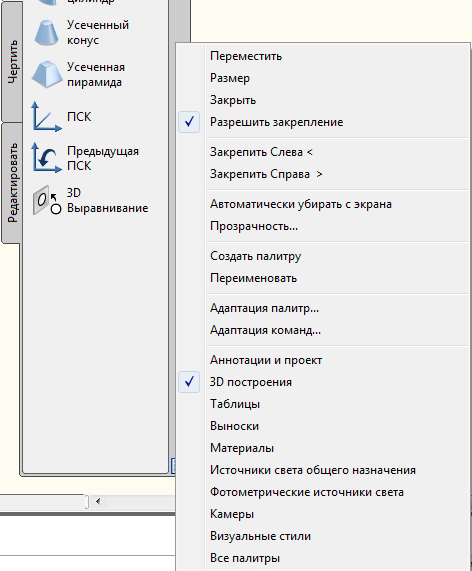This screenshot has height=571, width=472.
Task: Open the Прозрачность... dialog entry
Action: click(322, 226)
